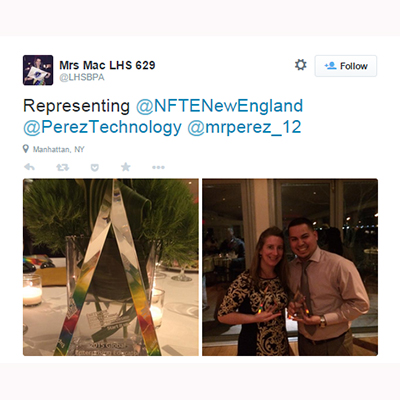Open the gear settings menu

click(x=300, y=65)
